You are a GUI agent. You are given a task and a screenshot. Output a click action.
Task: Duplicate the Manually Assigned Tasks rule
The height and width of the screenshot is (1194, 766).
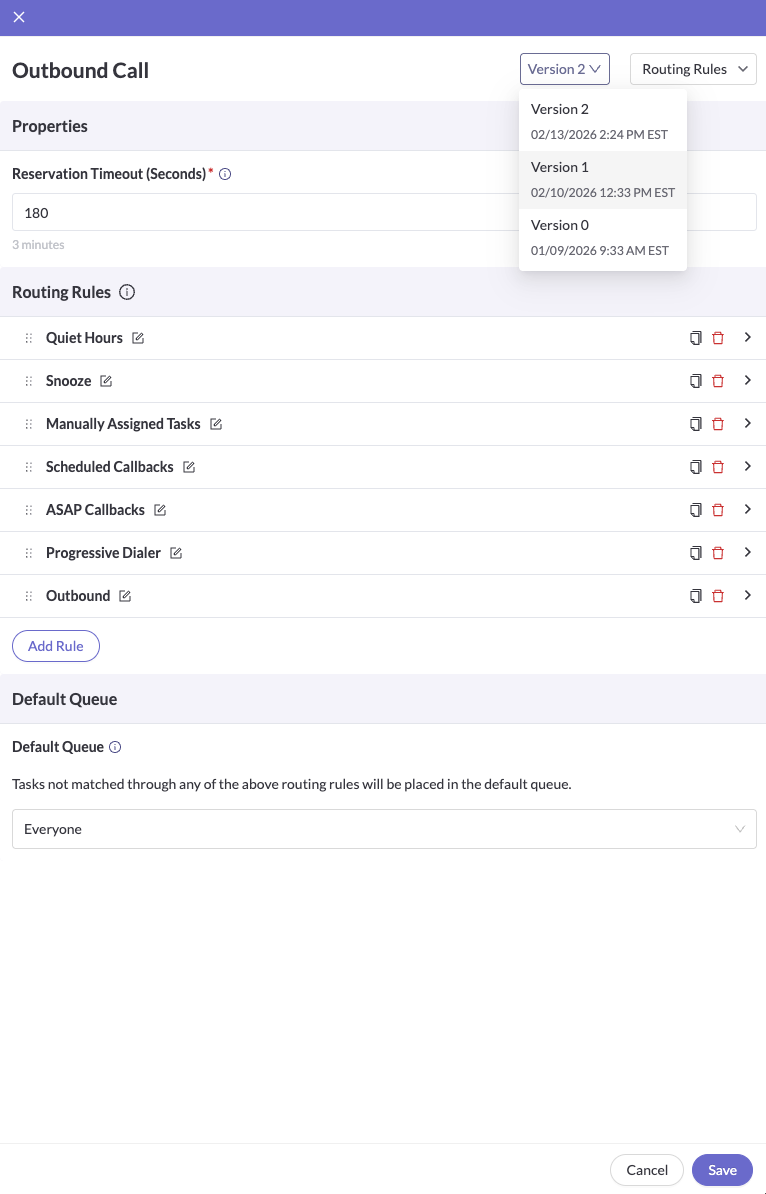click(695, 423)
